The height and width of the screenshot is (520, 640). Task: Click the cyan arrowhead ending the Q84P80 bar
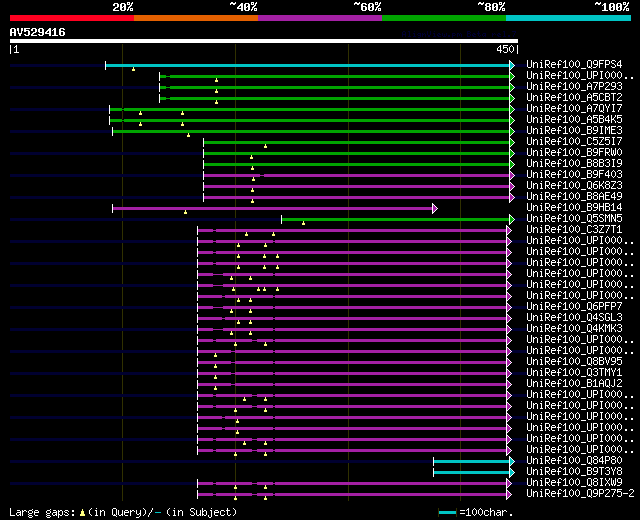(512, 462)
